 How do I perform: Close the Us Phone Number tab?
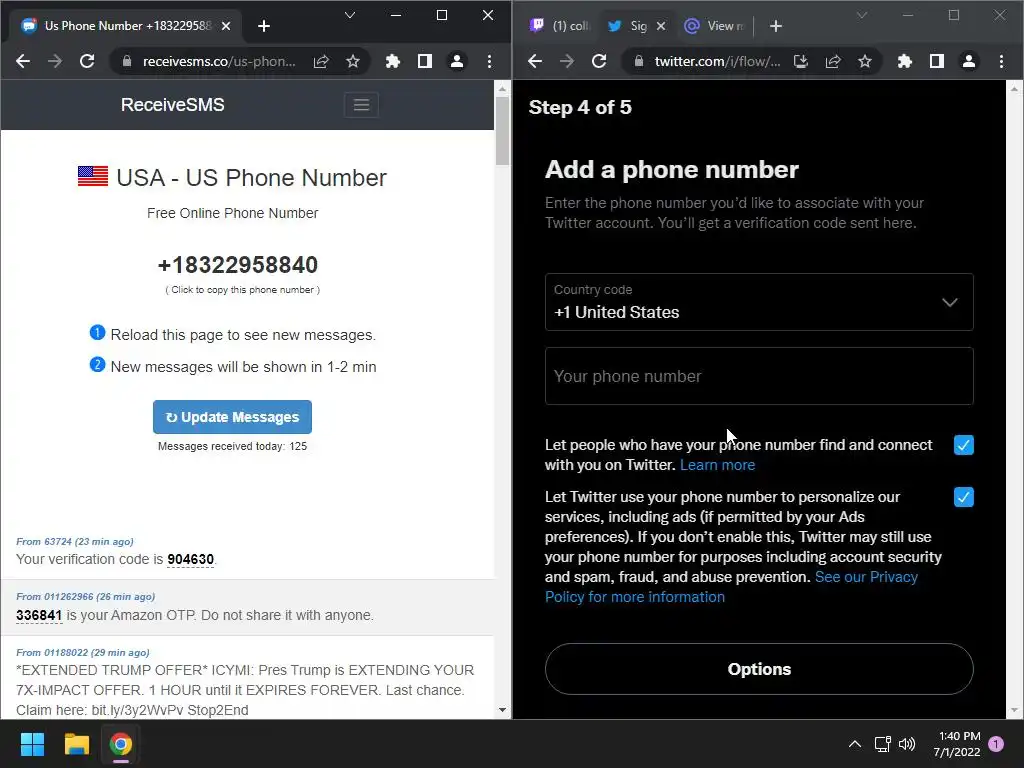point(226,26)
